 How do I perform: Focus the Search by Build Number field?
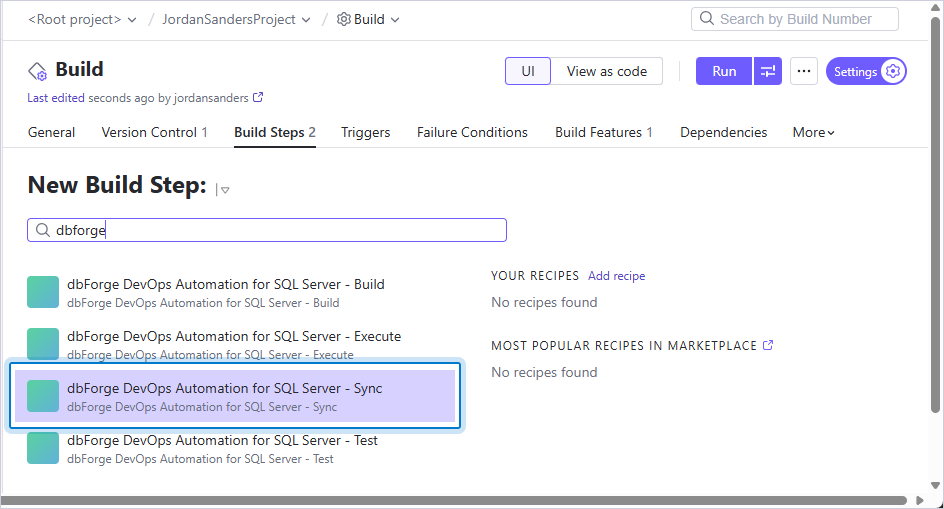click(795, 19)
